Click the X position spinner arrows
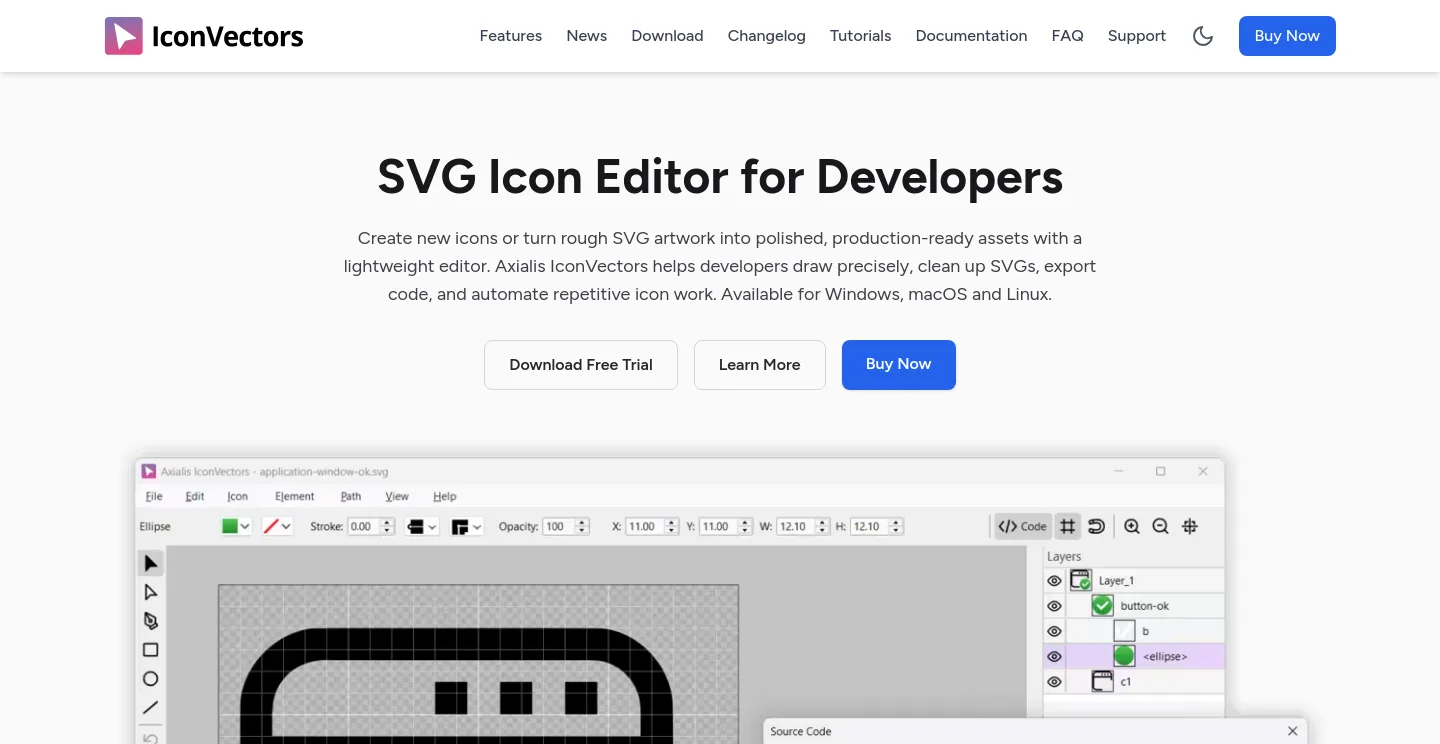Image resolution: width=1440 pixels, height=744 pixels. point(671,526)
